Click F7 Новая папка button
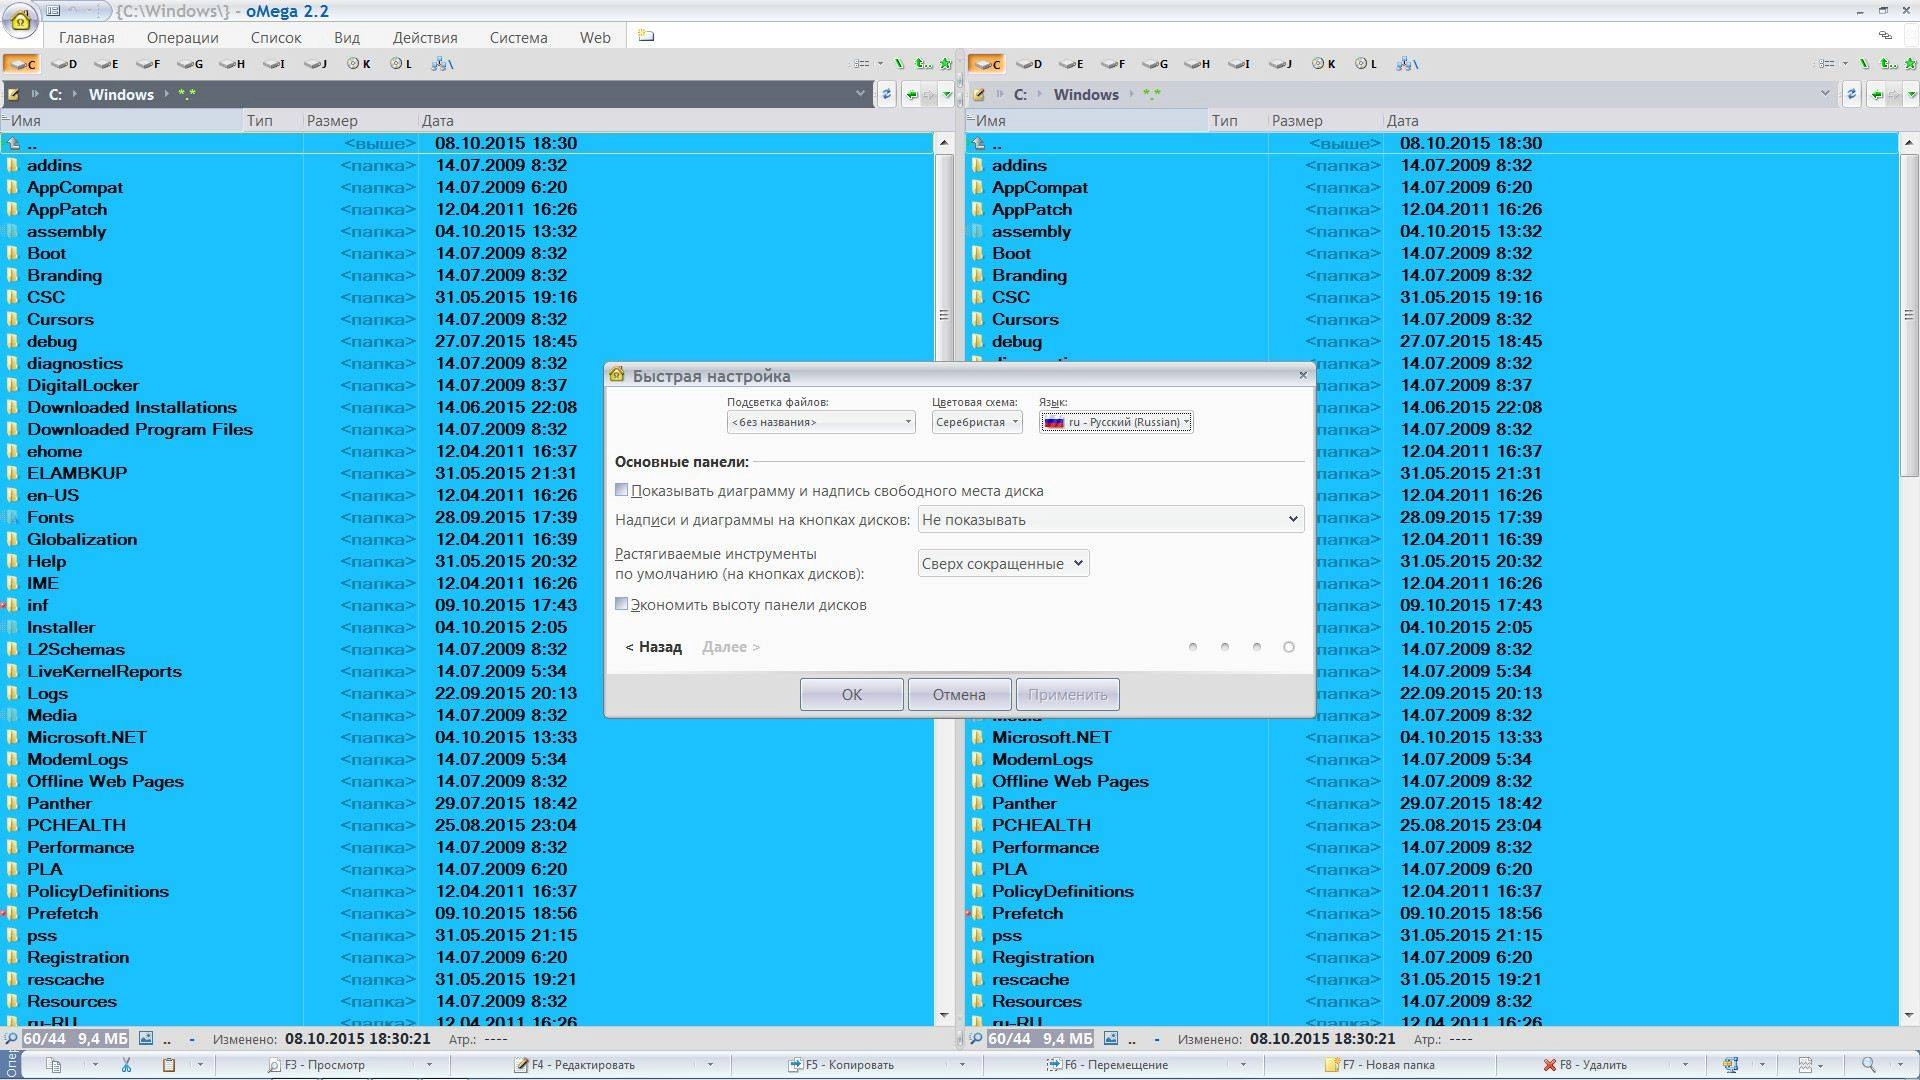This screenshot has width=1920, height=1080. tap(1380, 1065)
